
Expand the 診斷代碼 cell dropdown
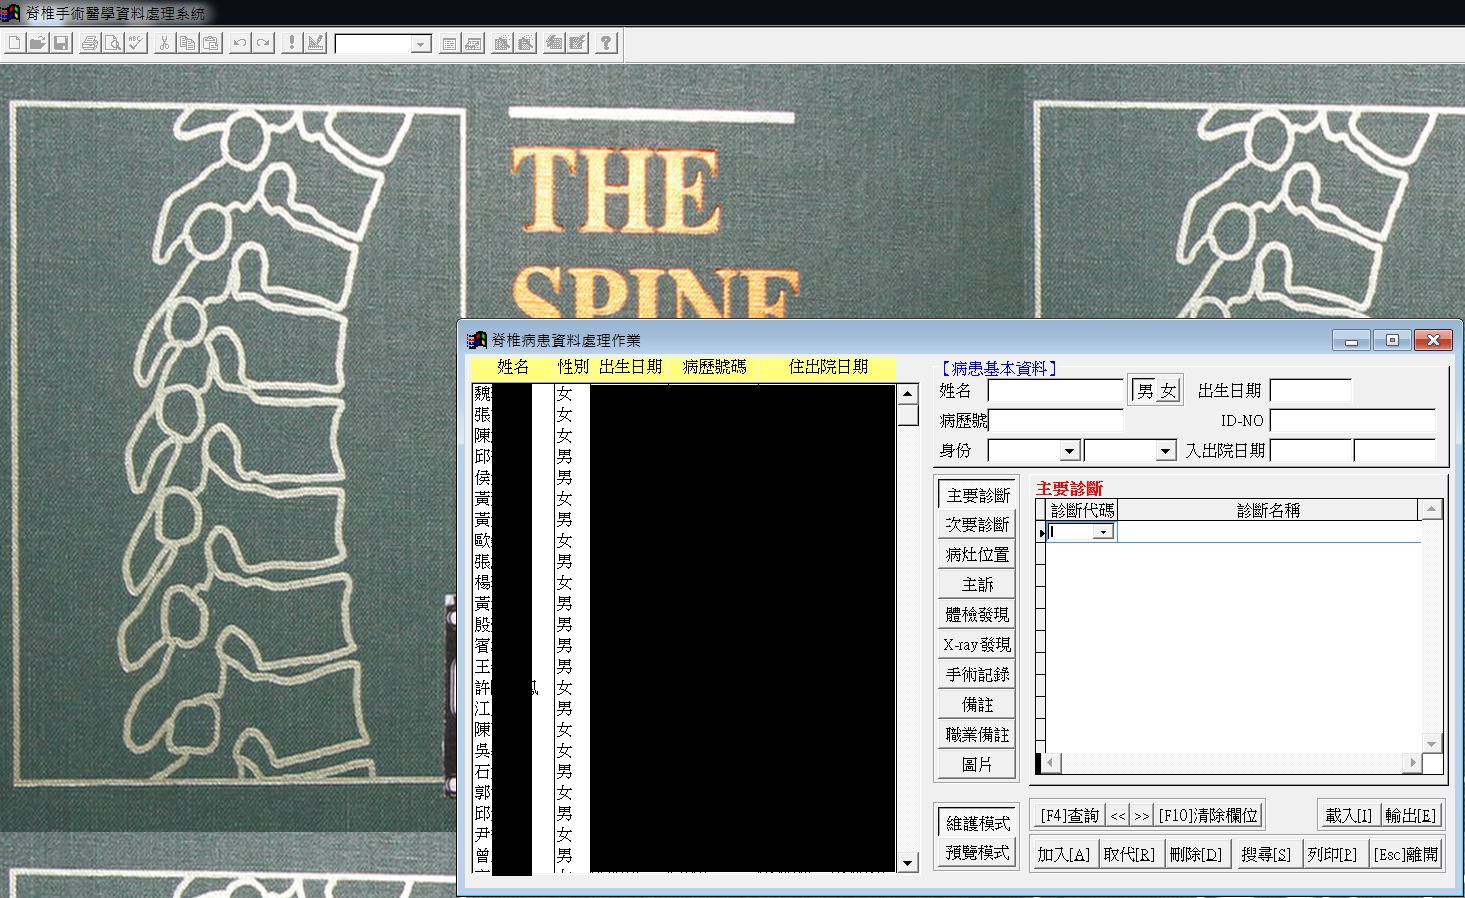(1103, 532)
